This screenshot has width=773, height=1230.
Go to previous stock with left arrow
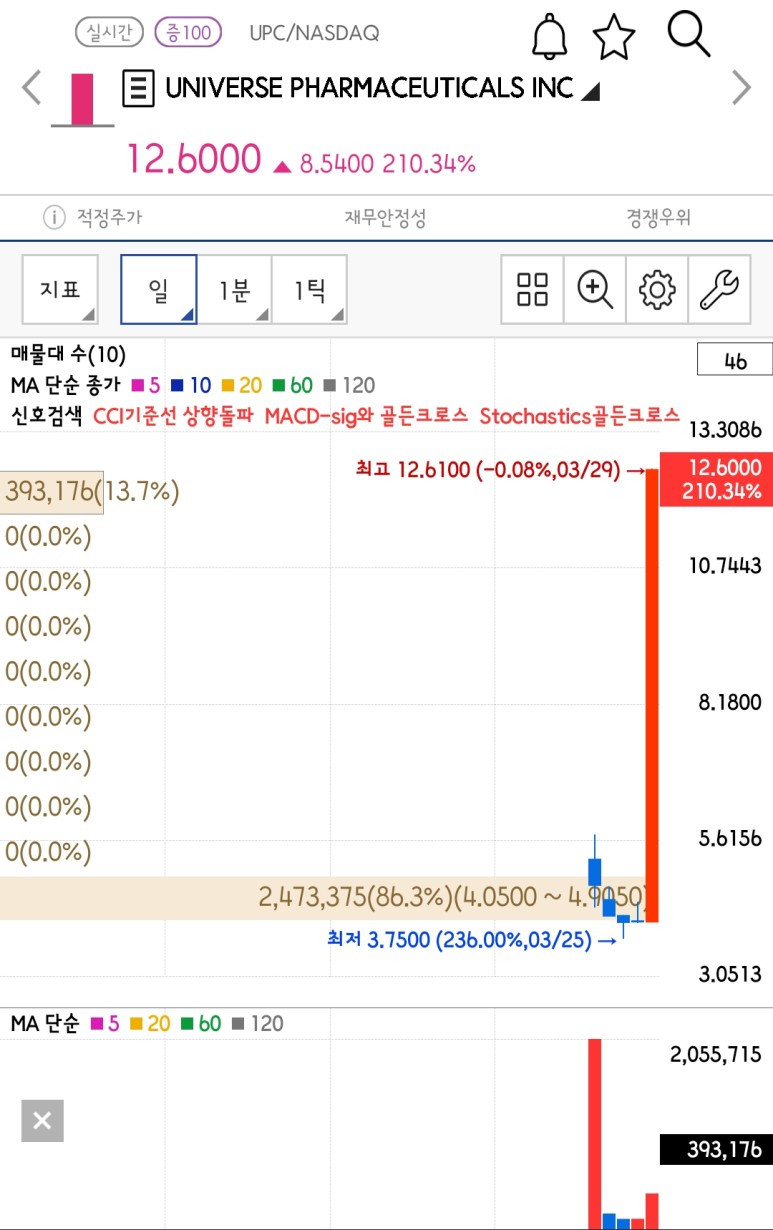click(31, 88)
